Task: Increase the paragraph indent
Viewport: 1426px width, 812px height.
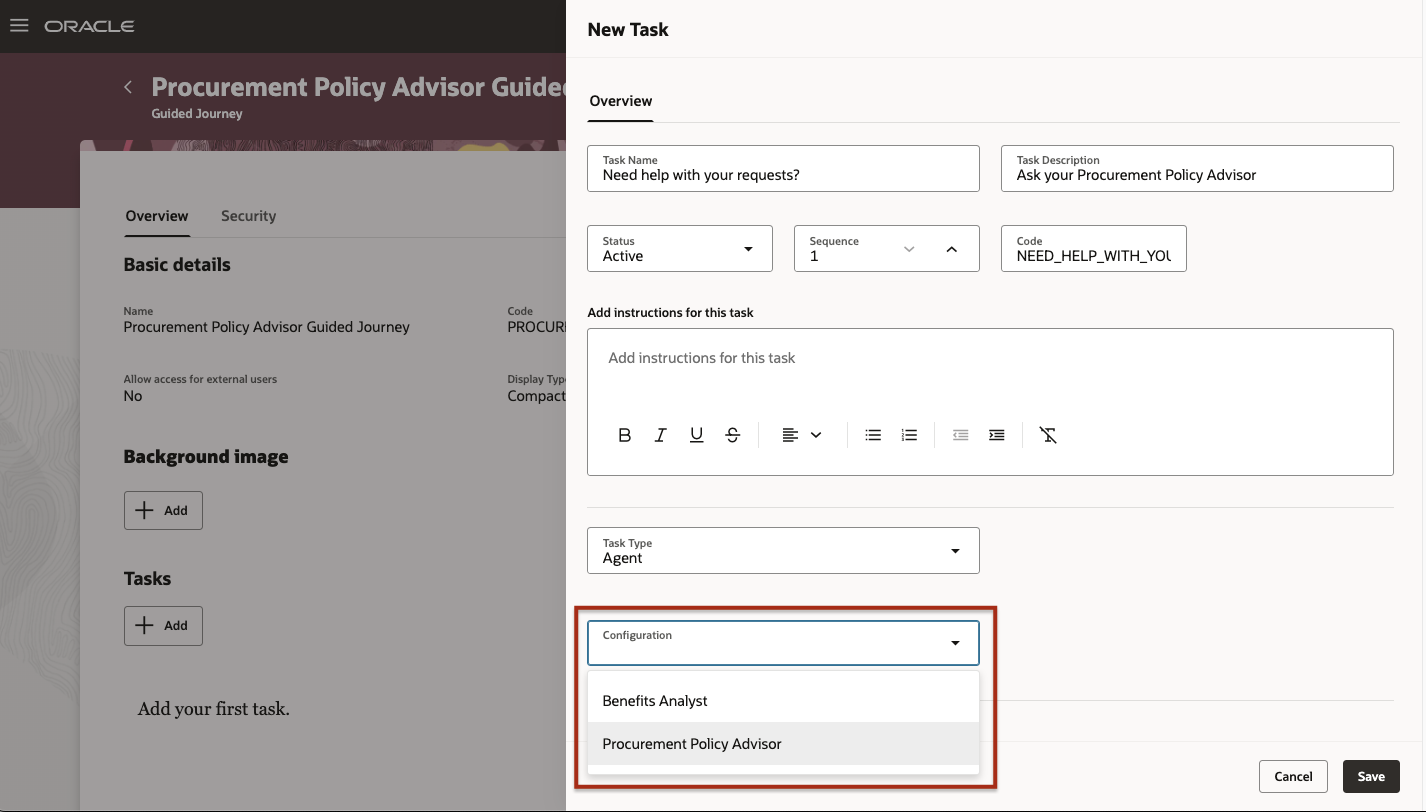Action: tap(996, 435)
